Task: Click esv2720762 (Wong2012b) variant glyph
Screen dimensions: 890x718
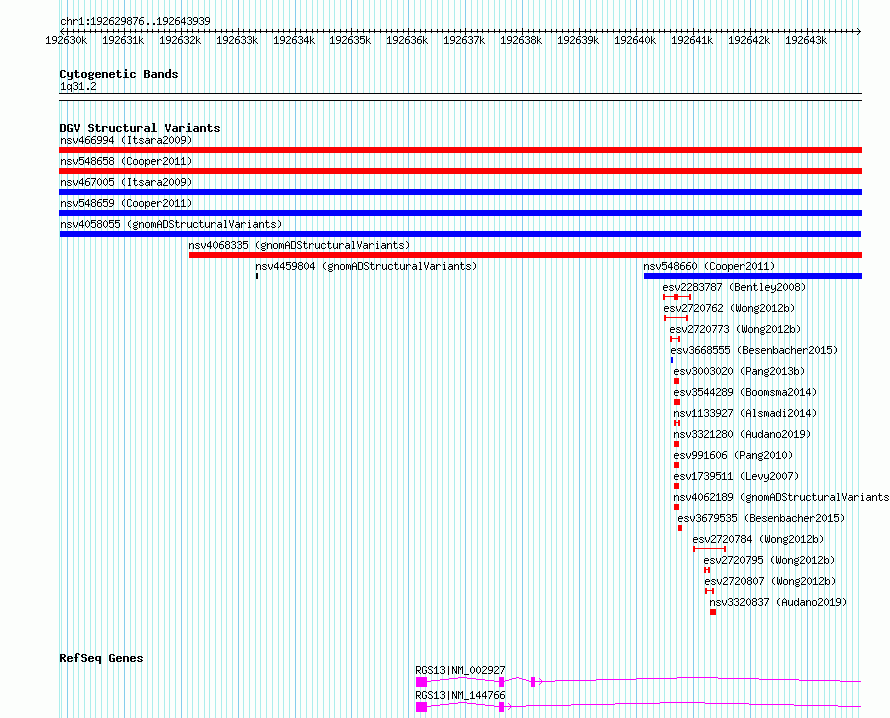Action: click(x=675, y=318)
